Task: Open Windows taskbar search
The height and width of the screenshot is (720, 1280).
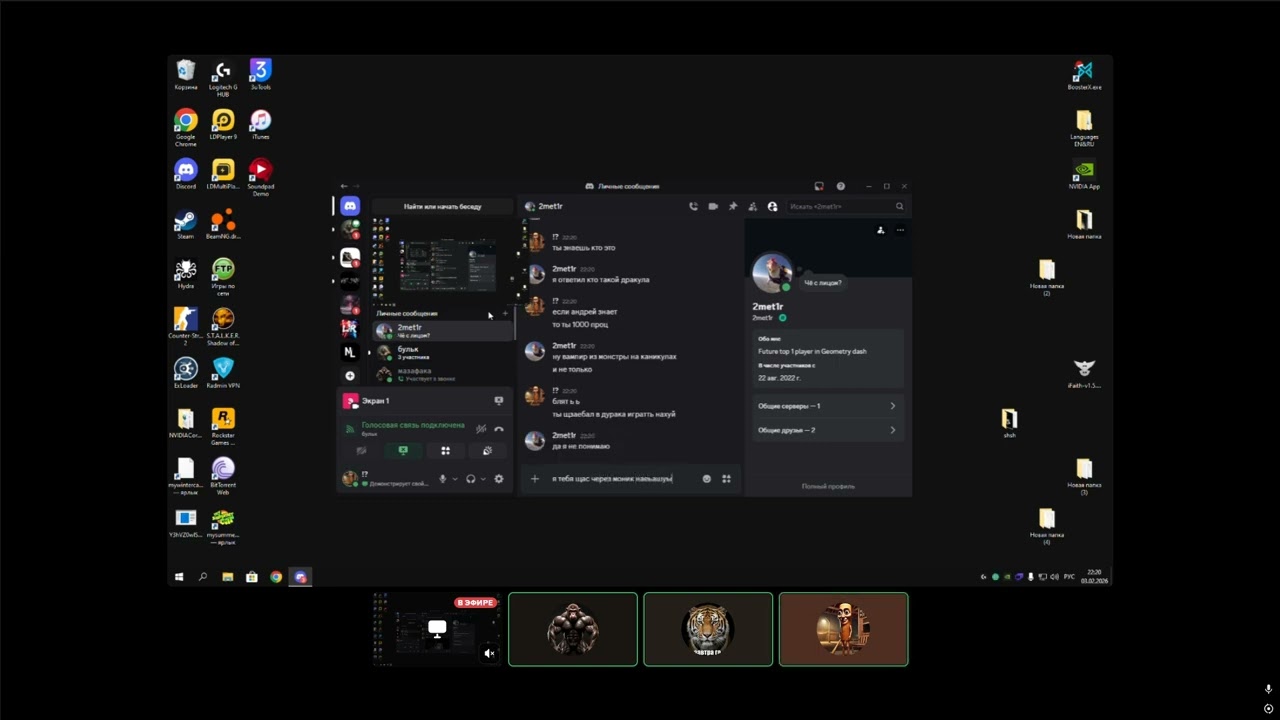Action: (203, 577)
